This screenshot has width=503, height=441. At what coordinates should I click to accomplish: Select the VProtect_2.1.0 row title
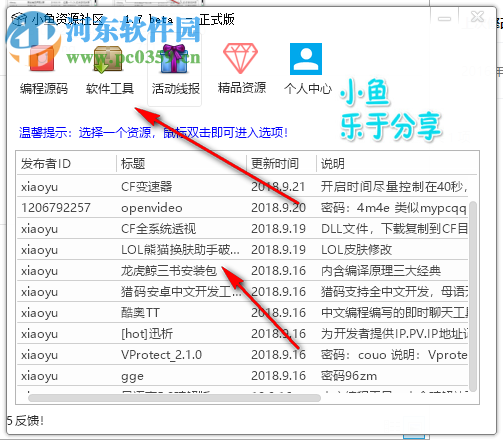(161, 355)
